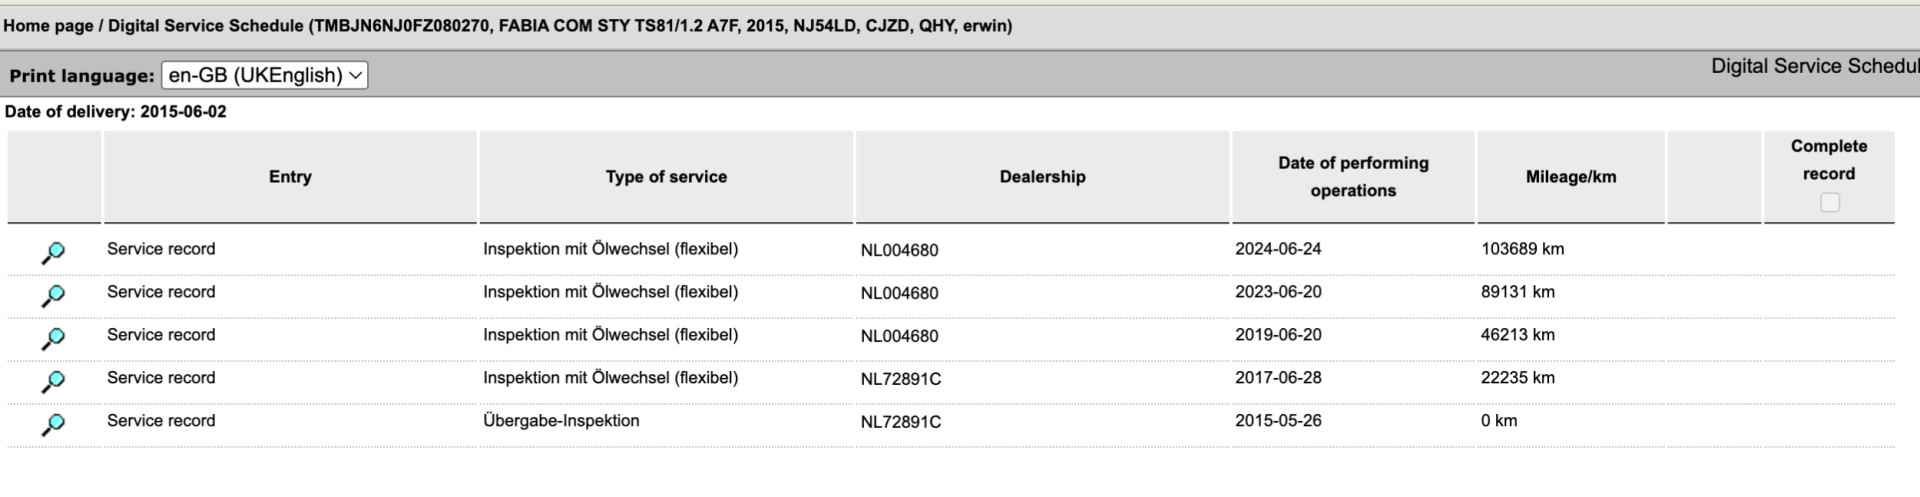The width and height of the screenshot is (1920, 497).
Task: Open magnifier for the 89131 km service record
Action: 53,296
